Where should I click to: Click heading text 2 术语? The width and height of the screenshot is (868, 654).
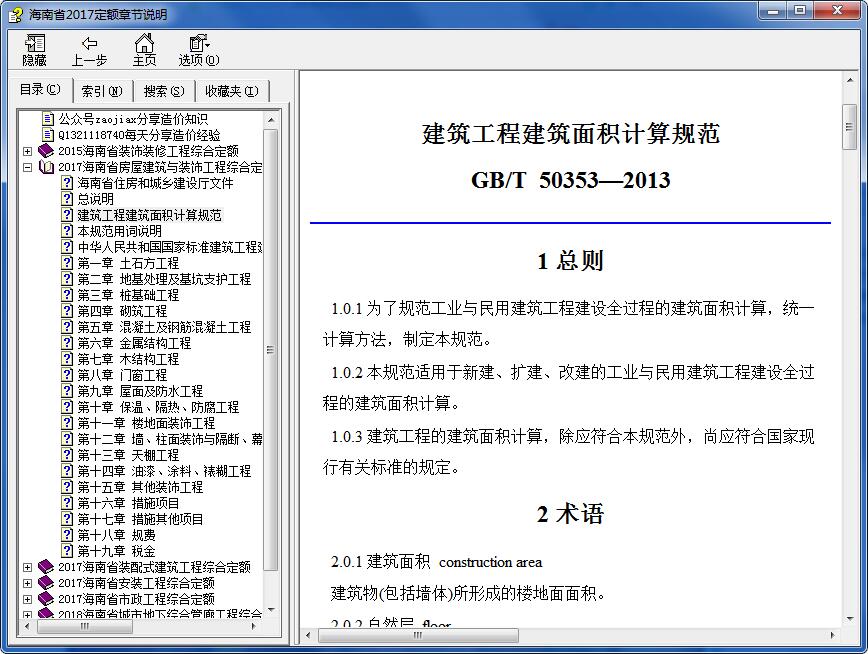pos(570,514)
